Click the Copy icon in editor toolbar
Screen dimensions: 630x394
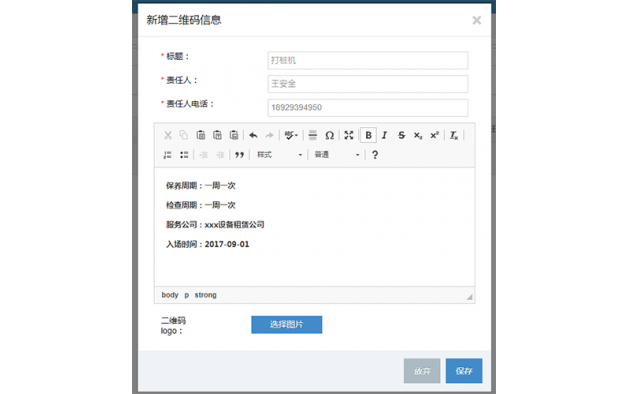pyautogui.click(x=184, y=135)
